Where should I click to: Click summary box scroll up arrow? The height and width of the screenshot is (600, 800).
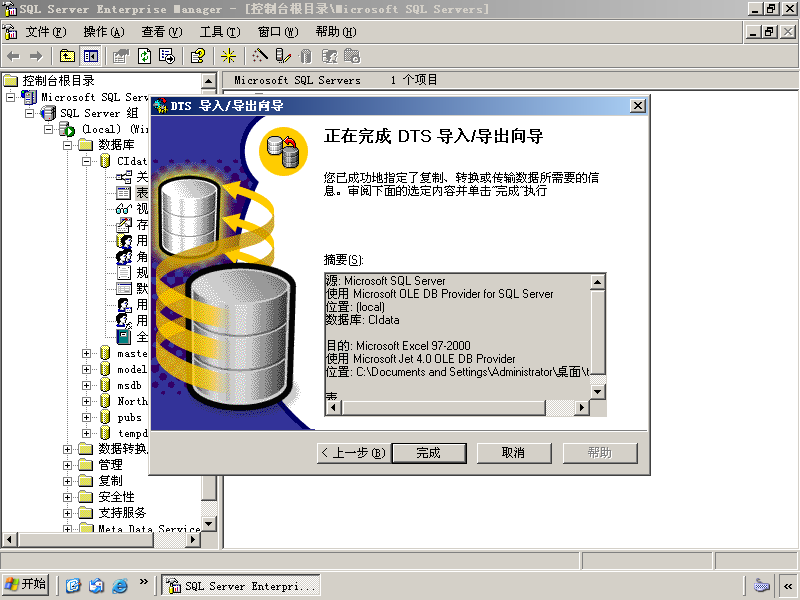tap(597, 281)
